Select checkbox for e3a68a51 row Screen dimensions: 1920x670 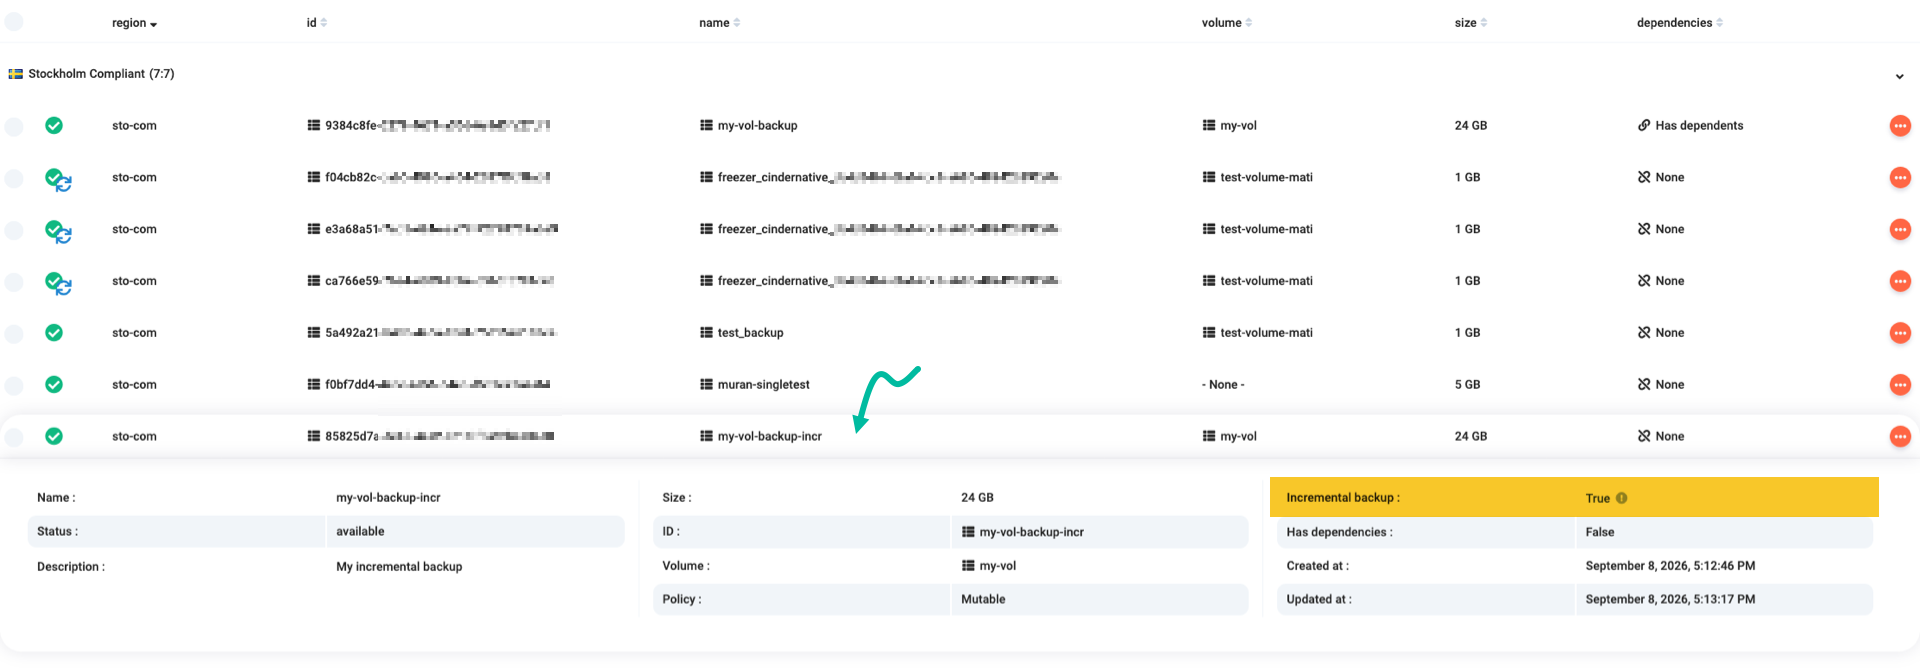14,231
